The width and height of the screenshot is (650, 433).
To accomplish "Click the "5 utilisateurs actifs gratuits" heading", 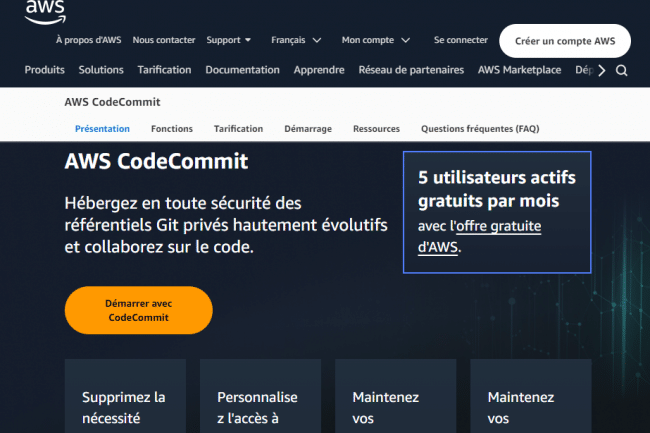I will pos(497,189).
